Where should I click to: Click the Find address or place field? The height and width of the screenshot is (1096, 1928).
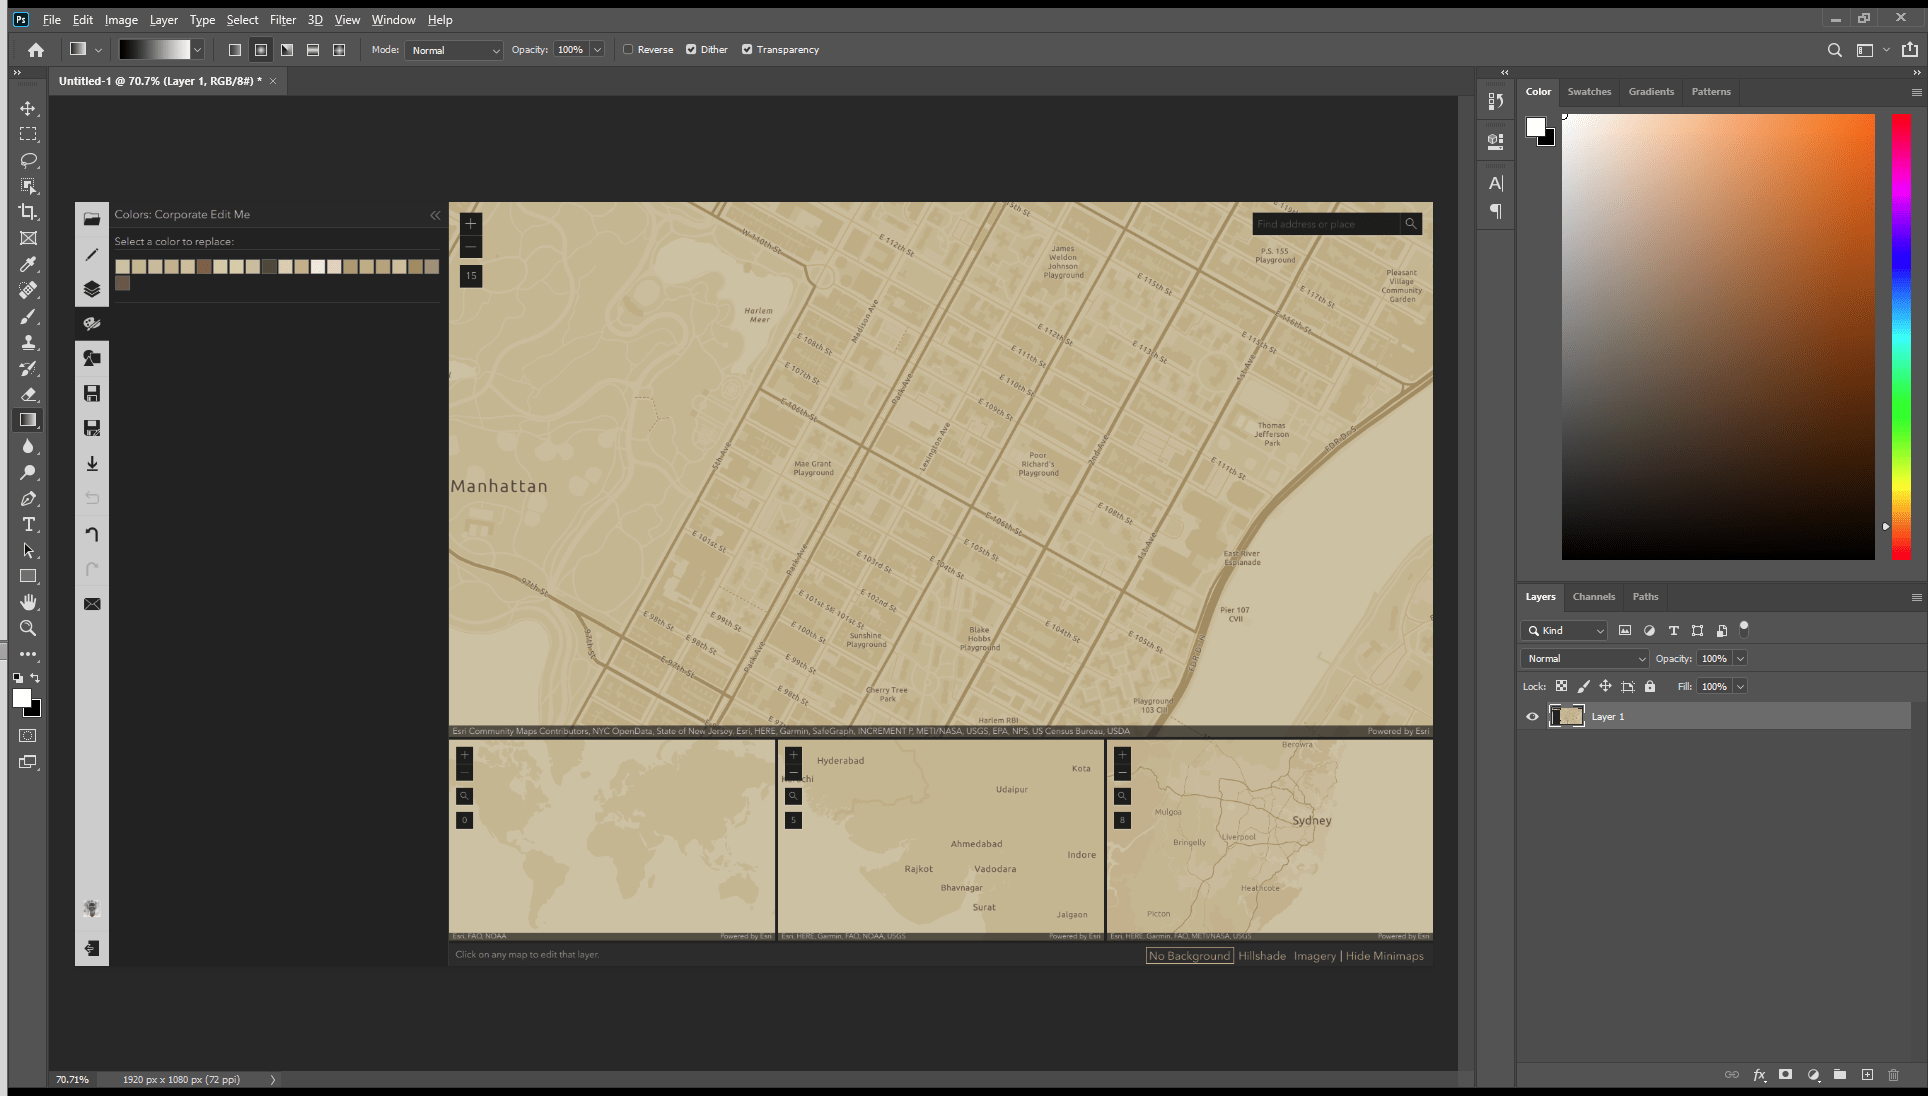click(1324, 224)
